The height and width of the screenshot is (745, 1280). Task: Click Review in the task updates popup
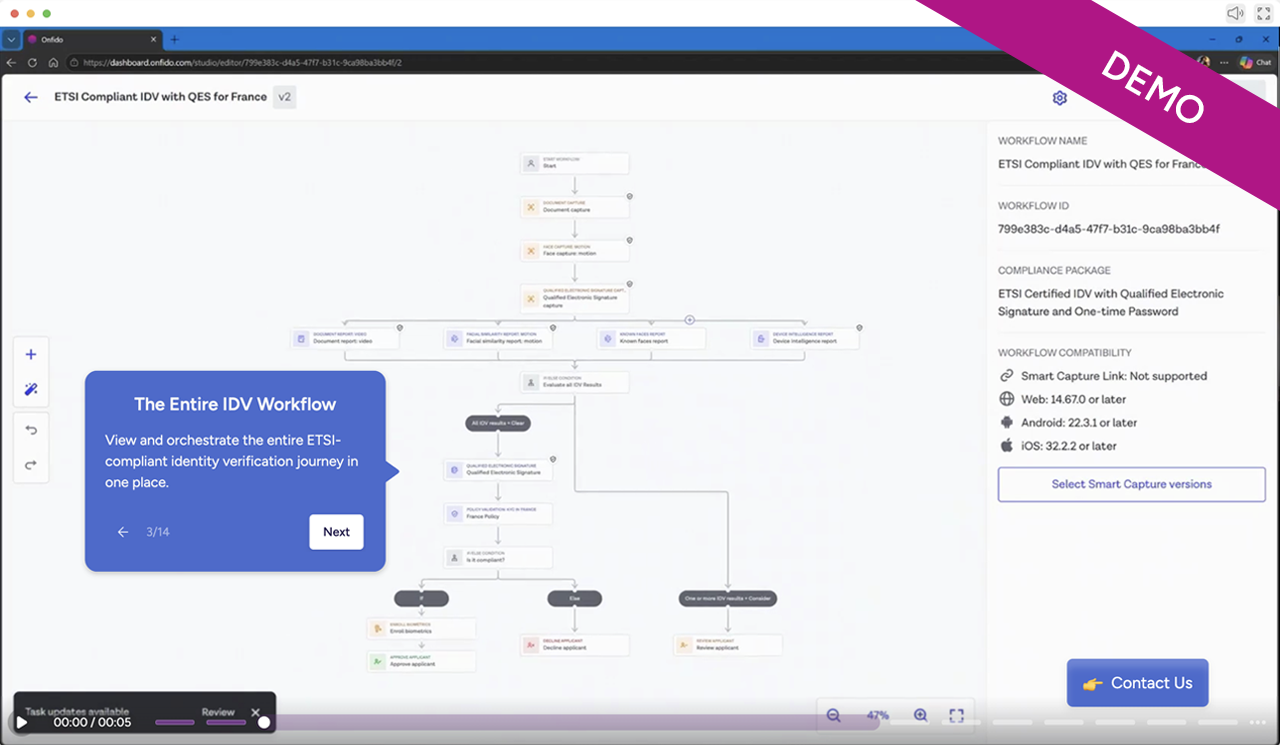(218, 712)
